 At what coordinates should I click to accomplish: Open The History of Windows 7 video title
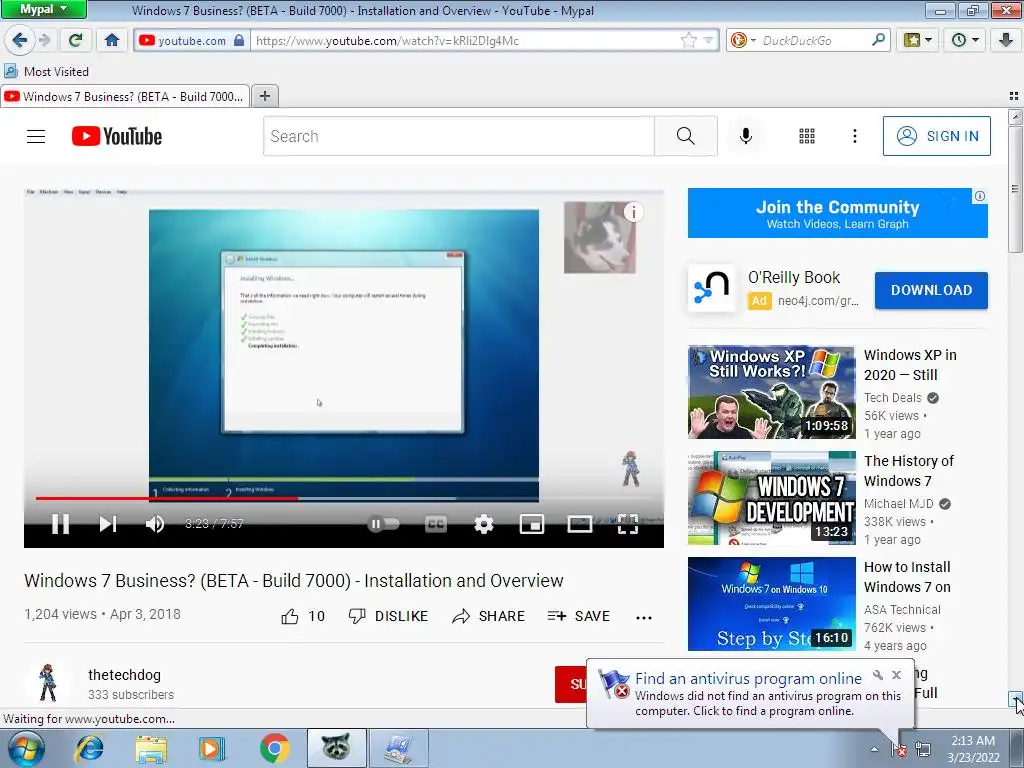click(909, 471)
